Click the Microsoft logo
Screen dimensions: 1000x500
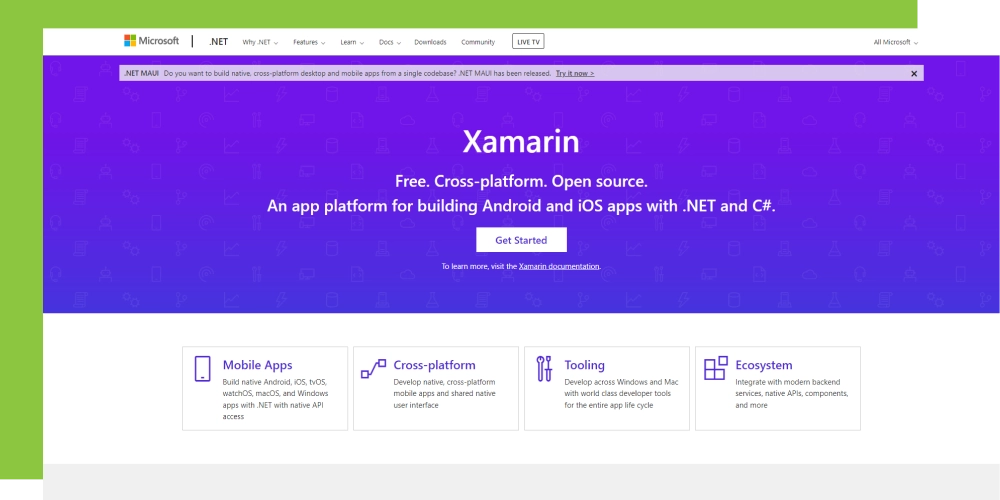[151, 41]
